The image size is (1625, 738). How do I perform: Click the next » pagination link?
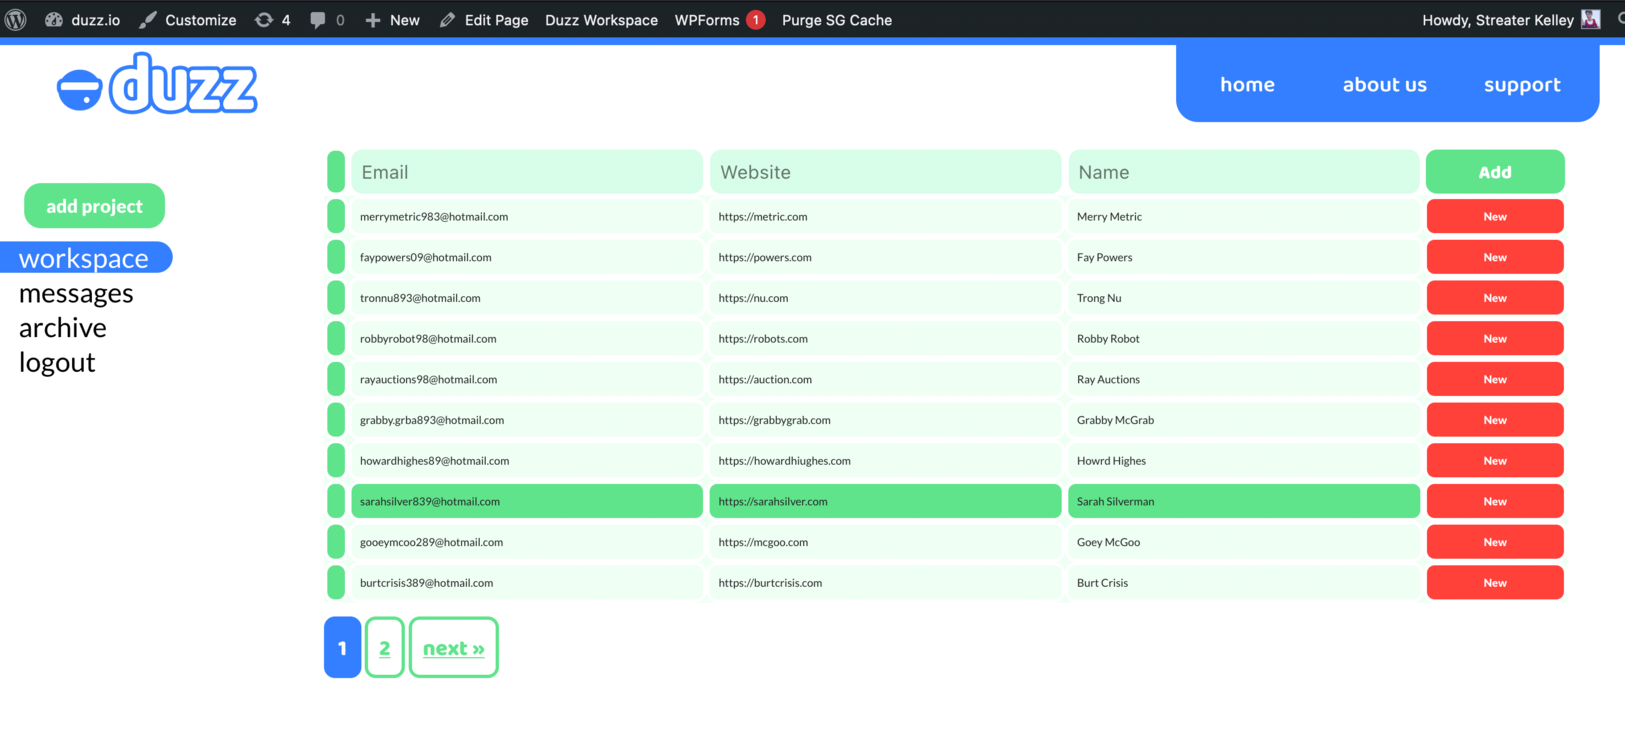coord(454,648)
